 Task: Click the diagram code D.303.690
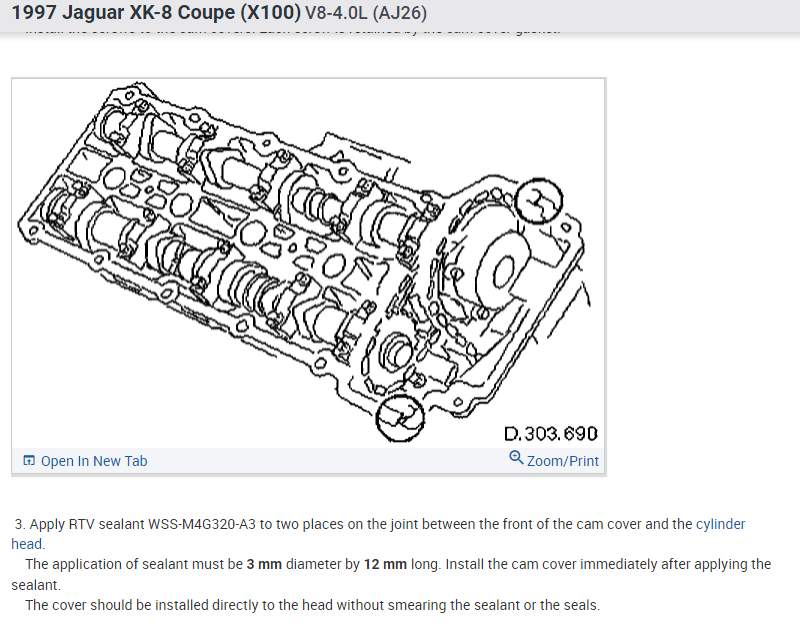[551, 434]
